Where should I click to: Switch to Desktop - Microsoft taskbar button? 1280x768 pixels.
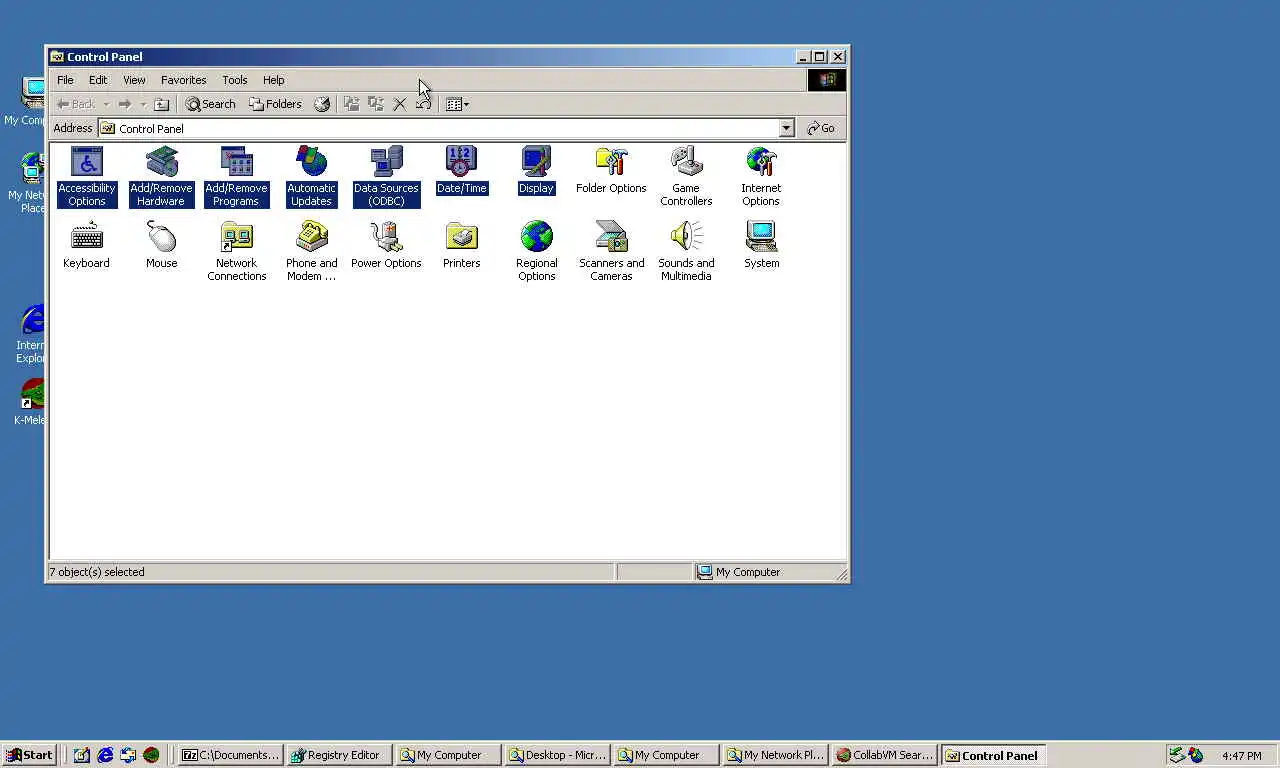[558, 755]
